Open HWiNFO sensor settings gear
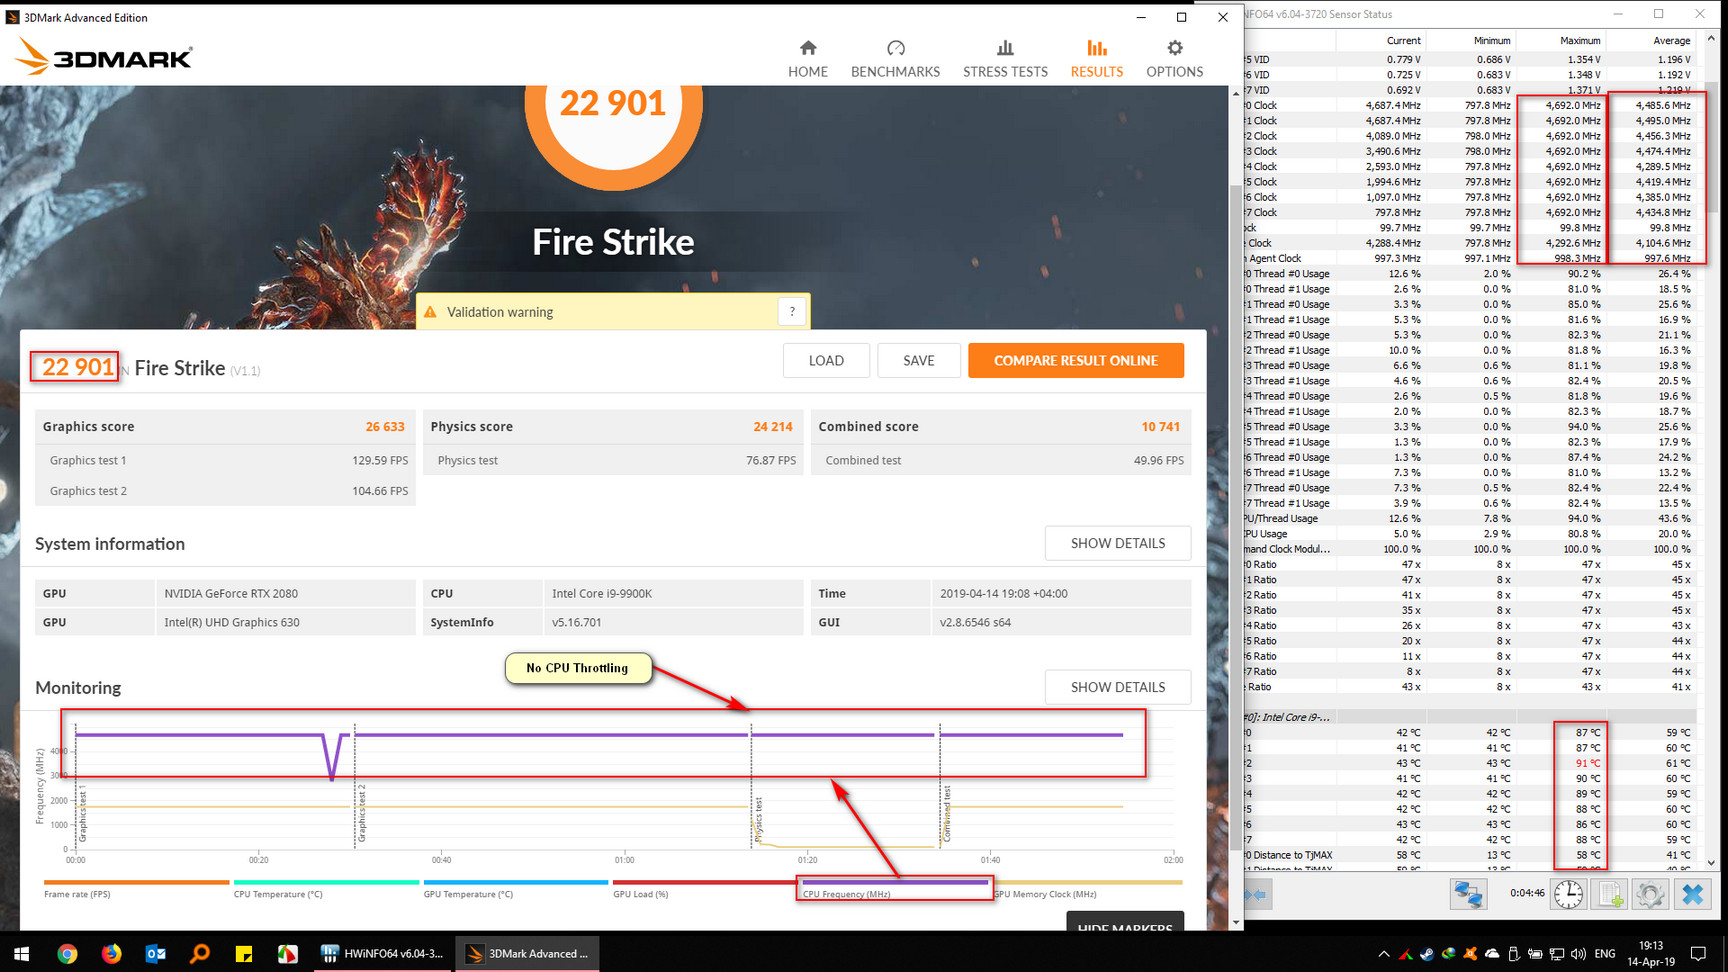Image resolution: width=1728 pixels, height=972 pixels. pyautogui.click(x=1650, y=893)
